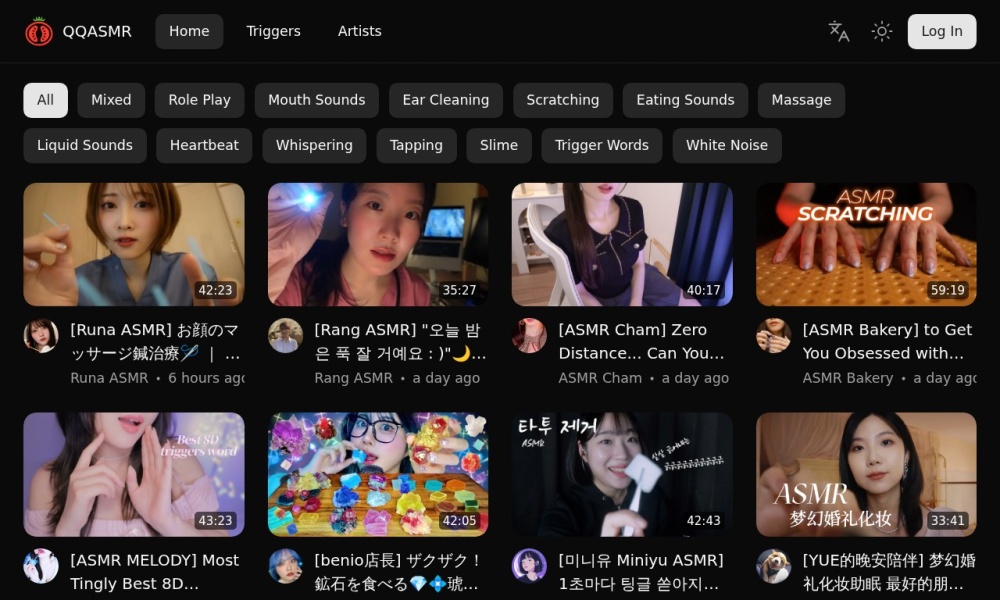Image resolution: width=1000 pixels, height=600 pixels.
Task: Filter videos by Mixed
Action: (111, 100)
